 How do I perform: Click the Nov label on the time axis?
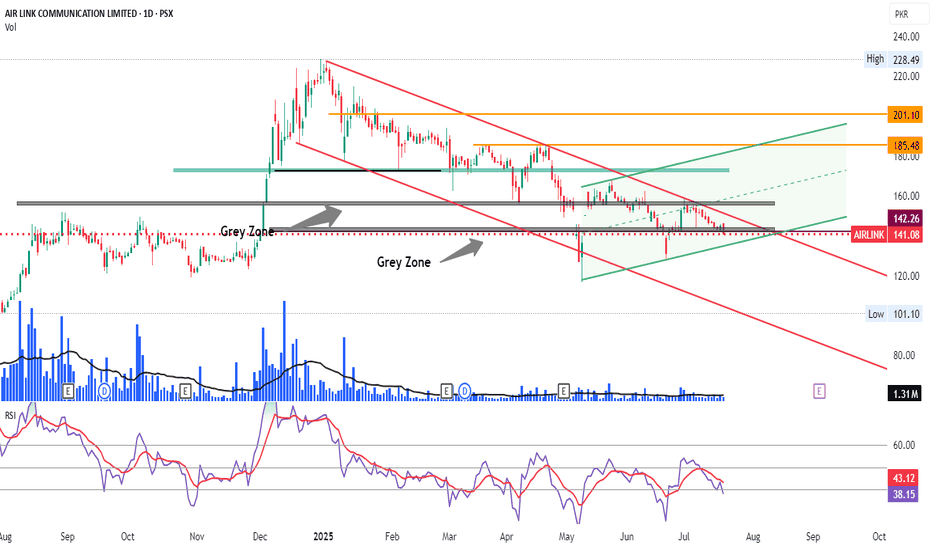(x=197, y=536)
